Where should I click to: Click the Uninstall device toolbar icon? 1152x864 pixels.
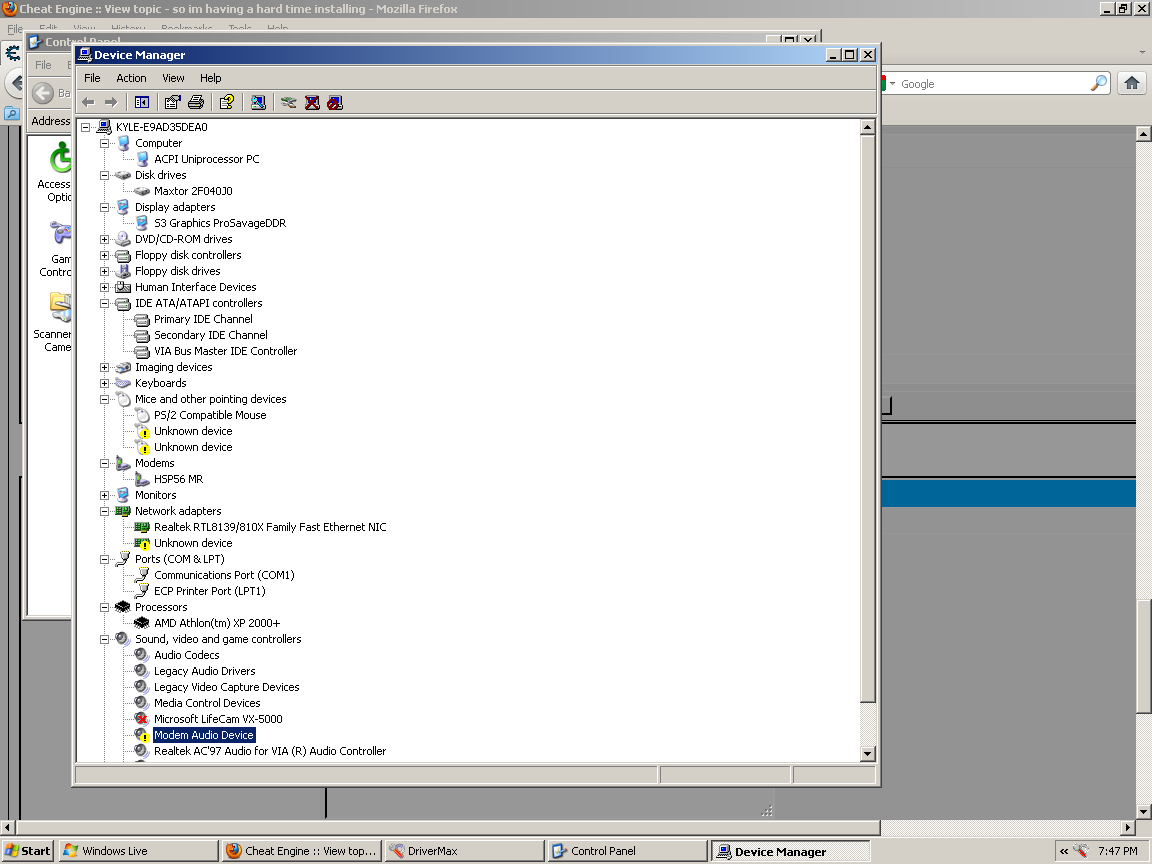312,102
